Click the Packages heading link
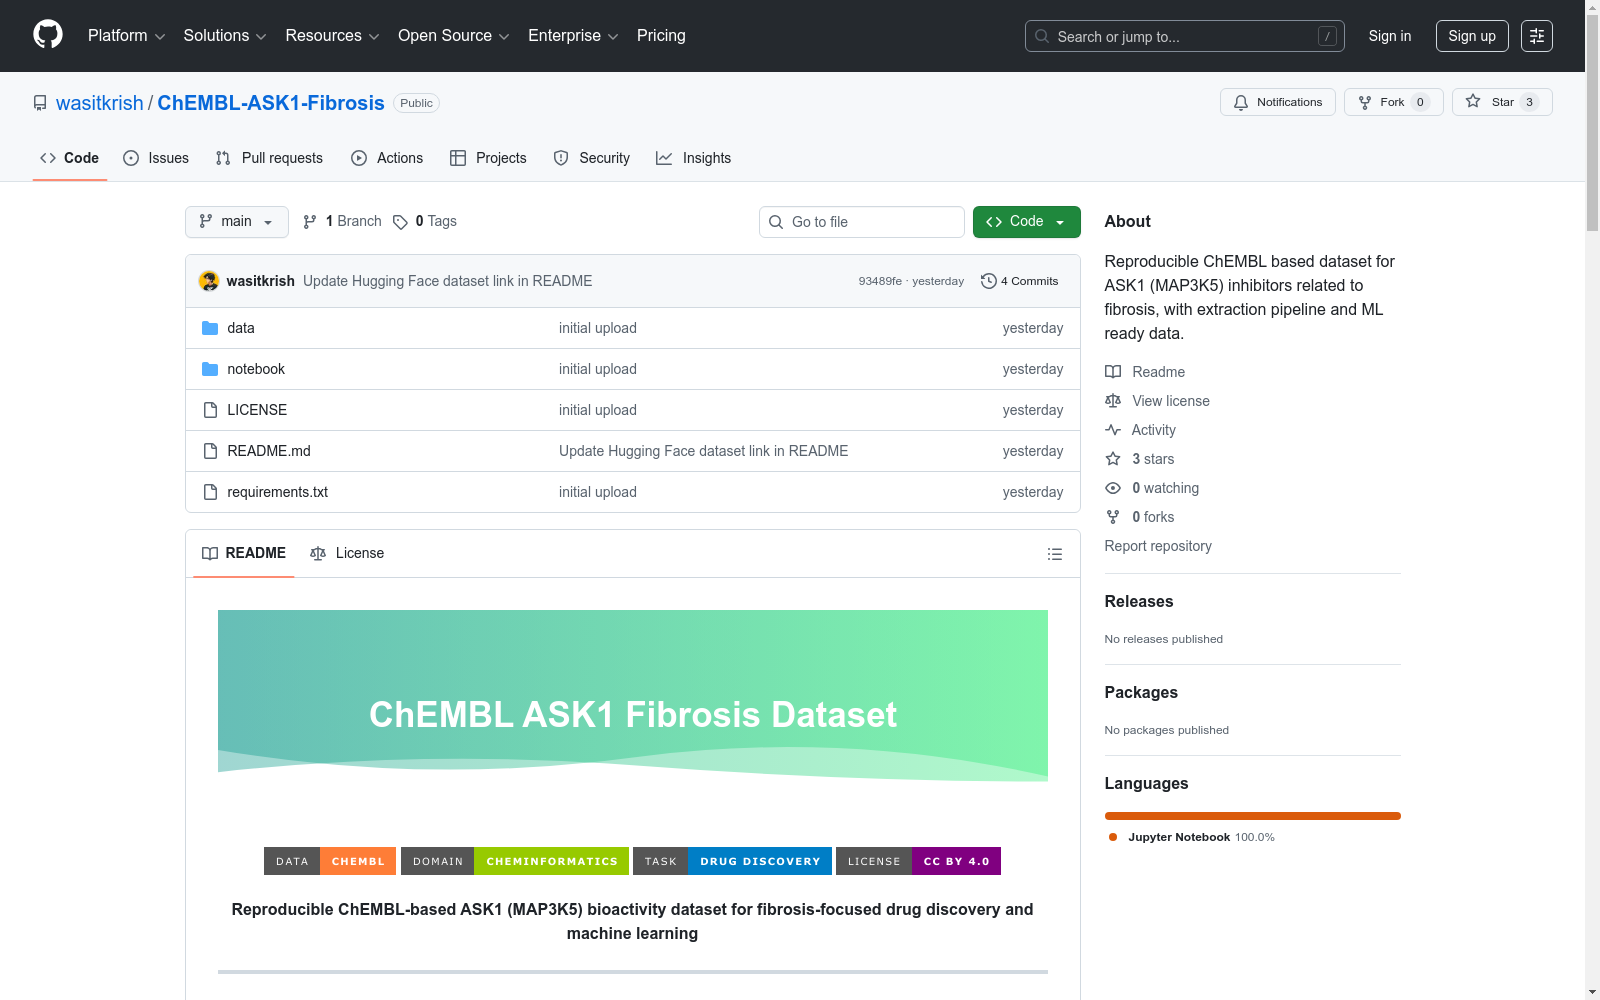This screenshot has height=1000, width=1600. pyautogui.click(x=1141, y=692)
